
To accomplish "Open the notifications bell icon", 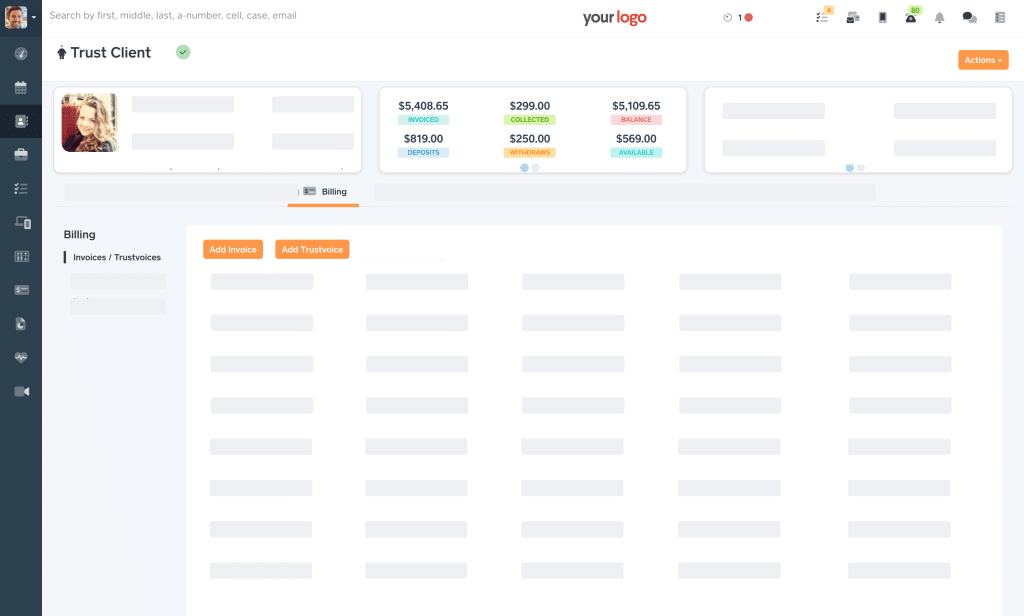I will pos(939,17).
